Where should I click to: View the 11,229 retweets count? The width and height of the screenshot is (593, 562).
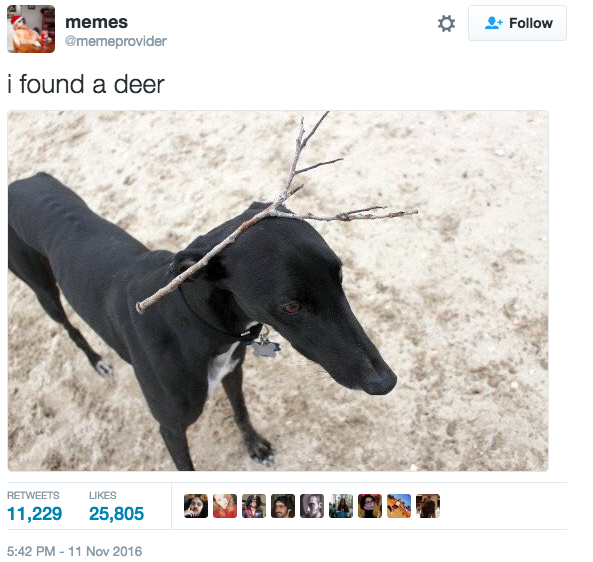click(34, 514)
